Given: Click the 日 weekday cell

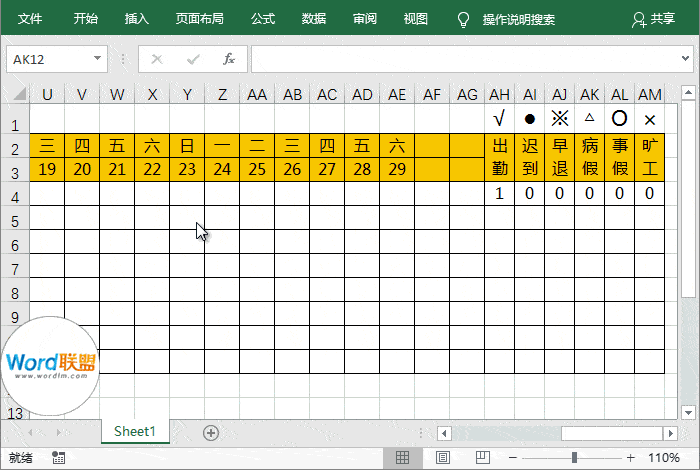Looking at the screenshot, I should tap(187, 146).
